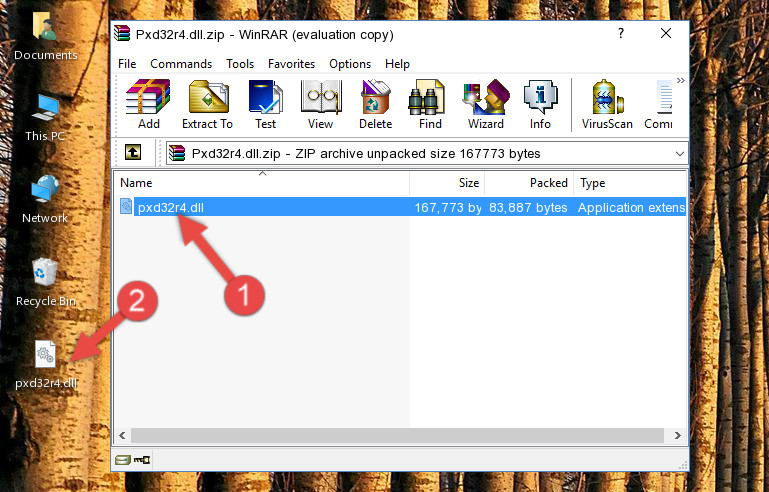
Task: Open the File menu
Action: pos(127,64)
